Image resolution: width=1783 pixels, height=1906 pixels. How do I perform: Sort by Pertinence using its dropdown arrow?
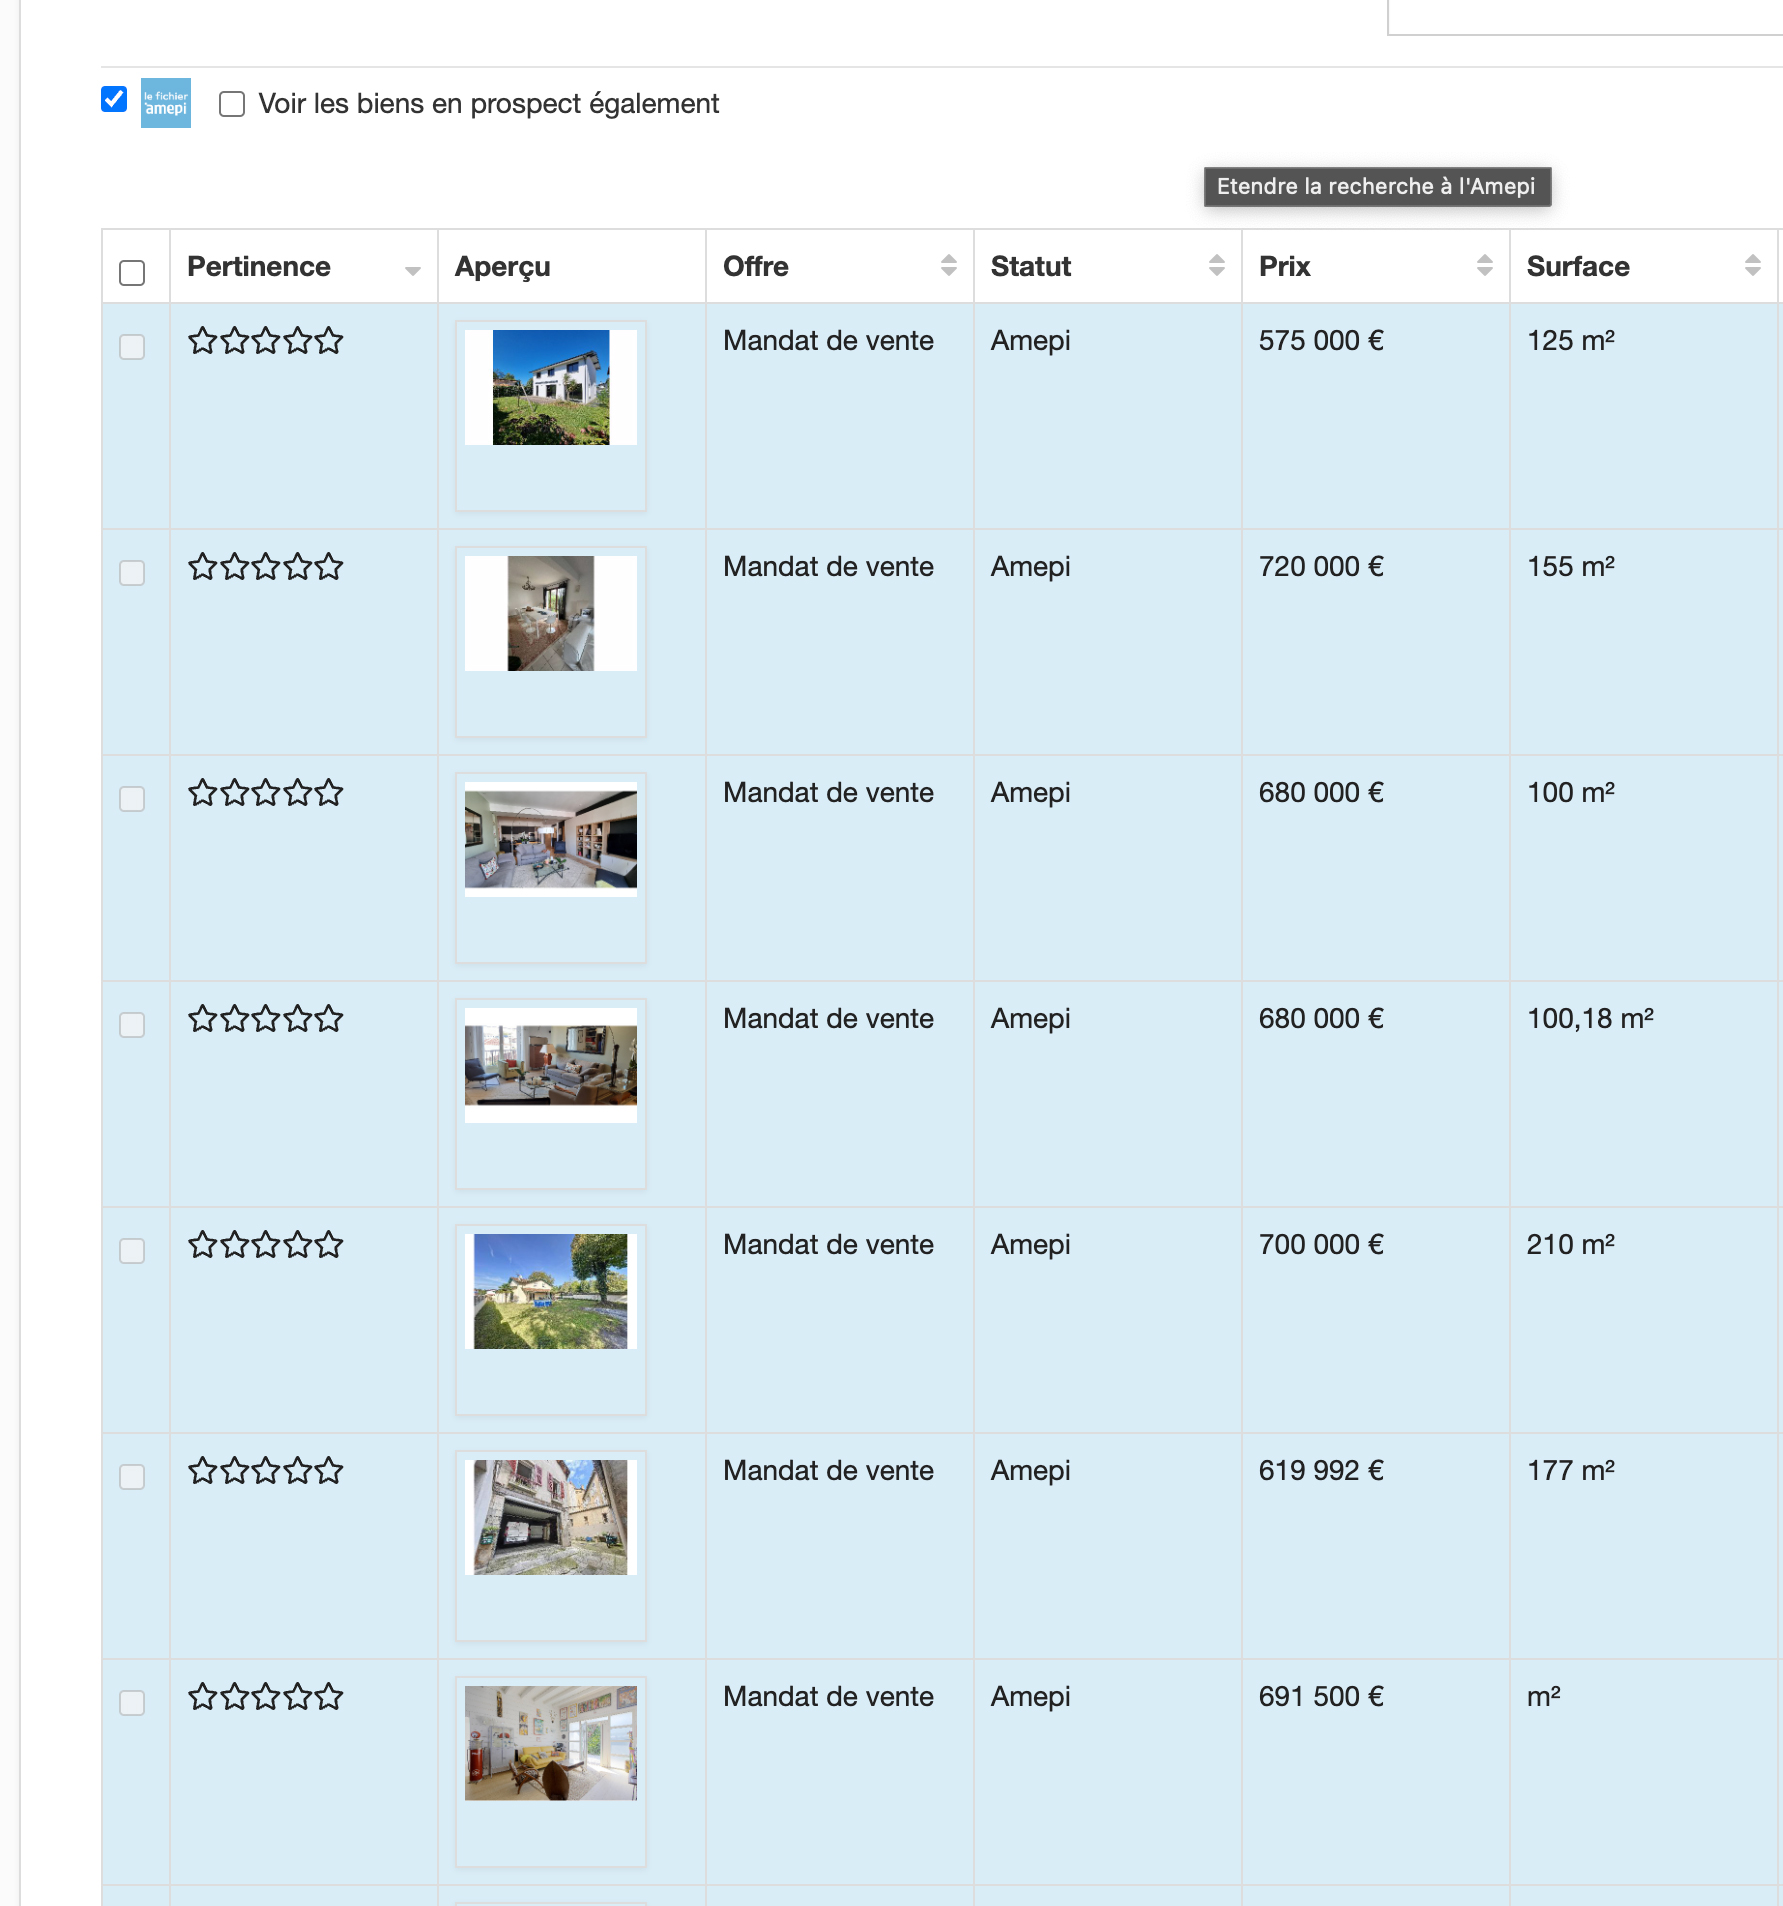(x=412, y=271)
